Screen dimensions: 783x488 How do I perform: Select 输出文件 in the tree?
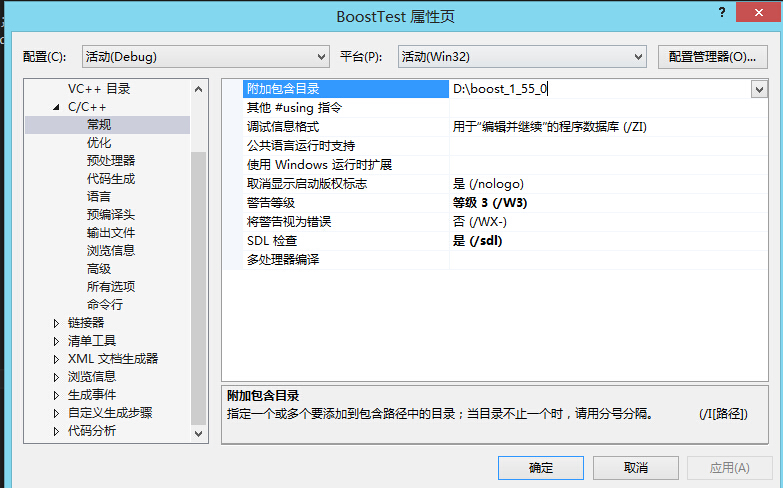click(x=111, y=233)
